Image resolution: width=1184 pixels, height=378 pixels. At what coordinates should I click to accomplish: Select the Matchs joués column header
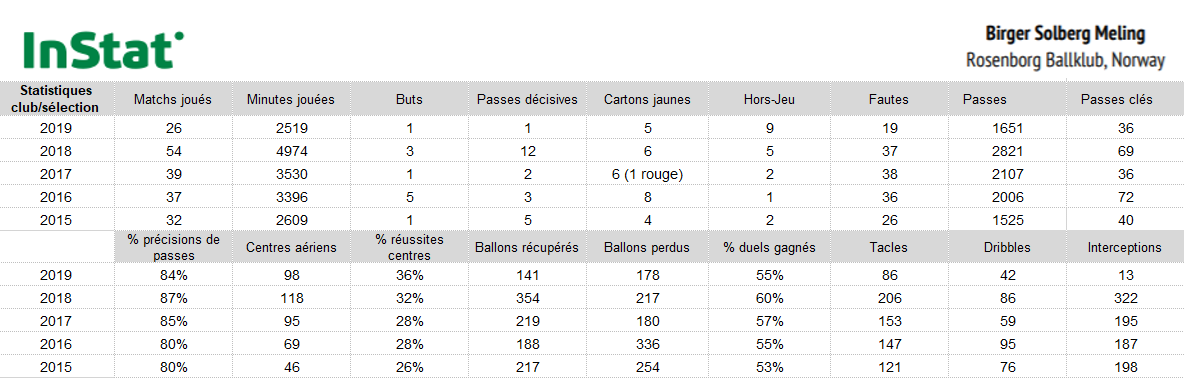tap(172, 99)
